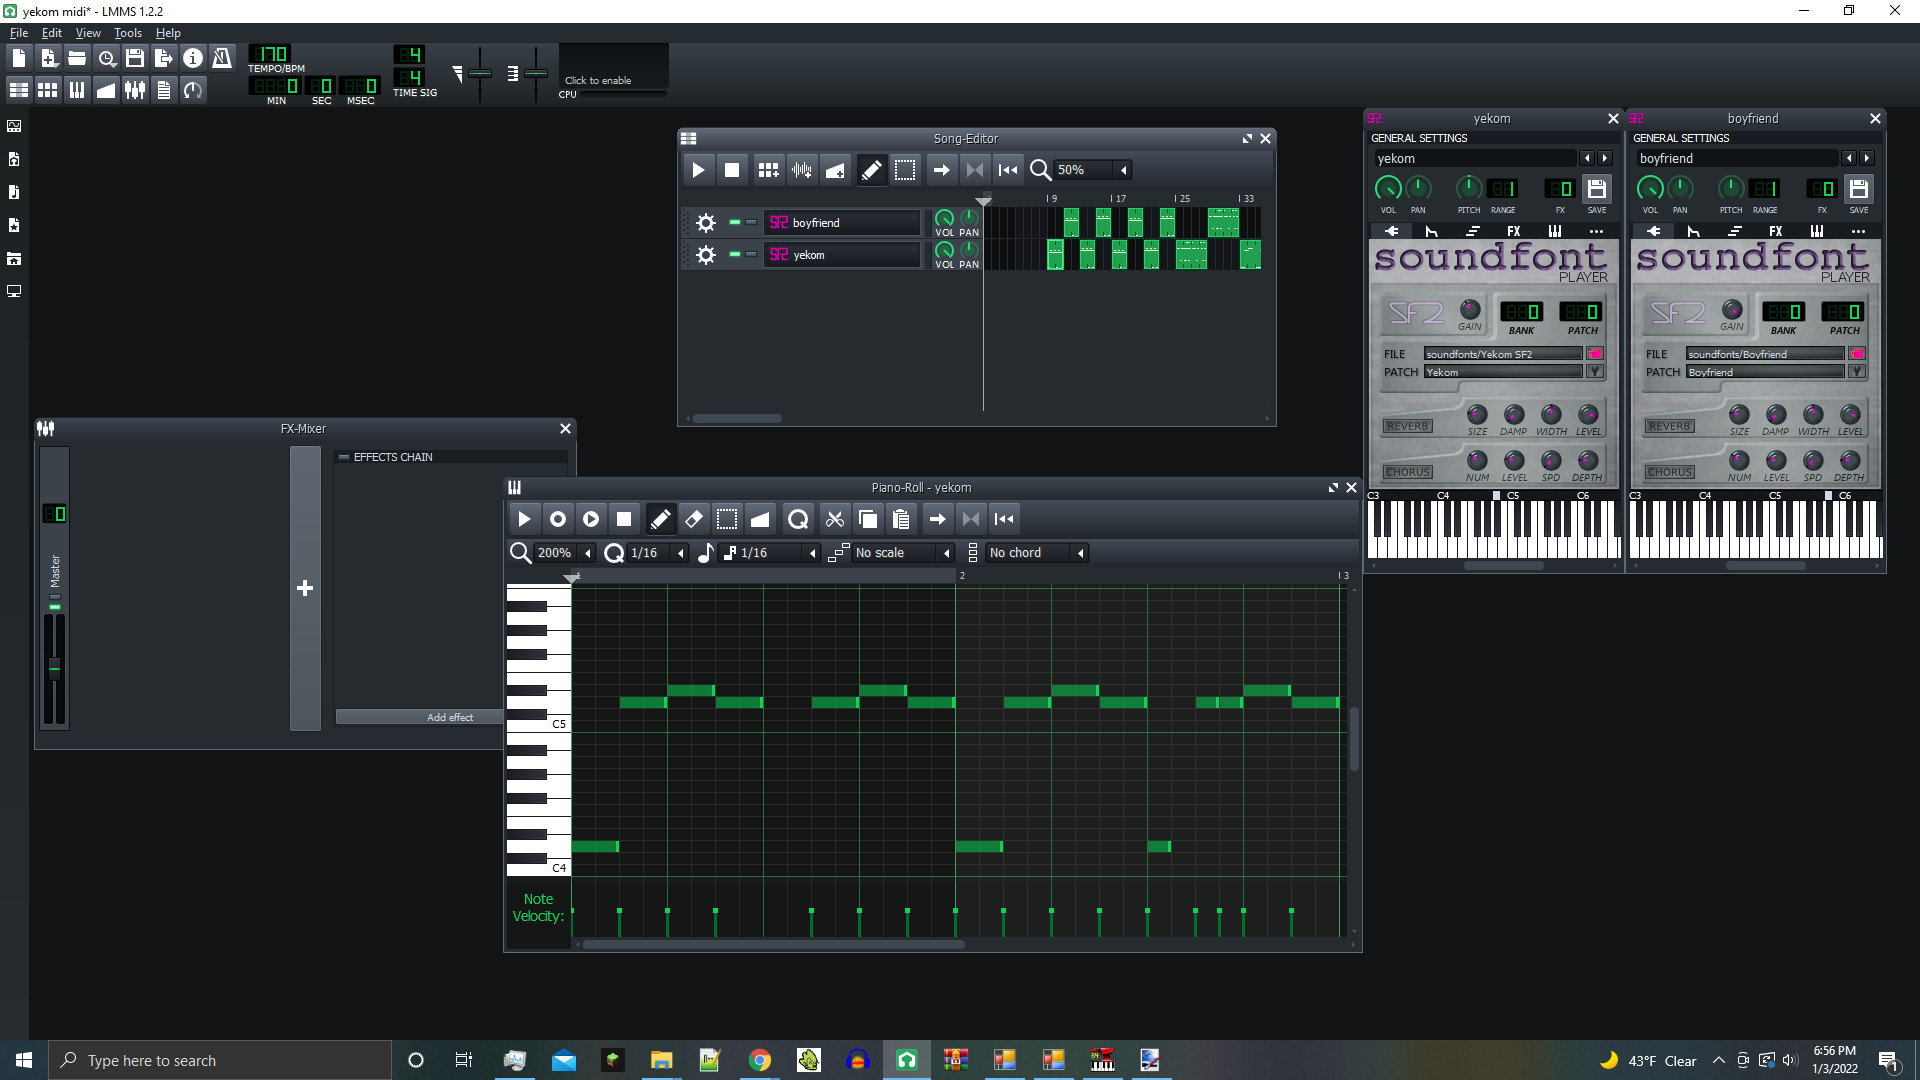This screenshot has width=1920, height=1080.
Task: Select the Erase tool in Piano Roll
Action: click(693, 518)
